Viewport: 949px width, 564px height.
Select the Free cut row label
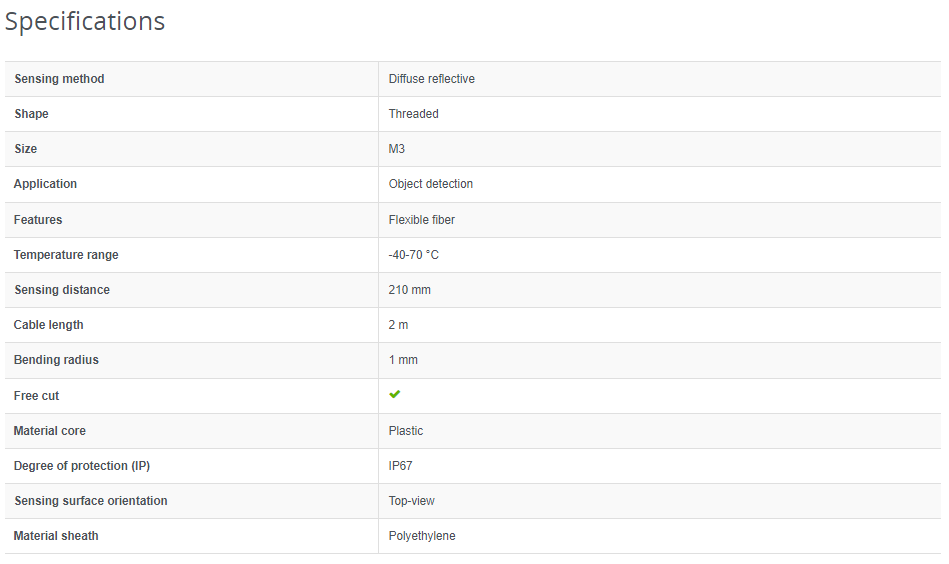coord(36,396)
